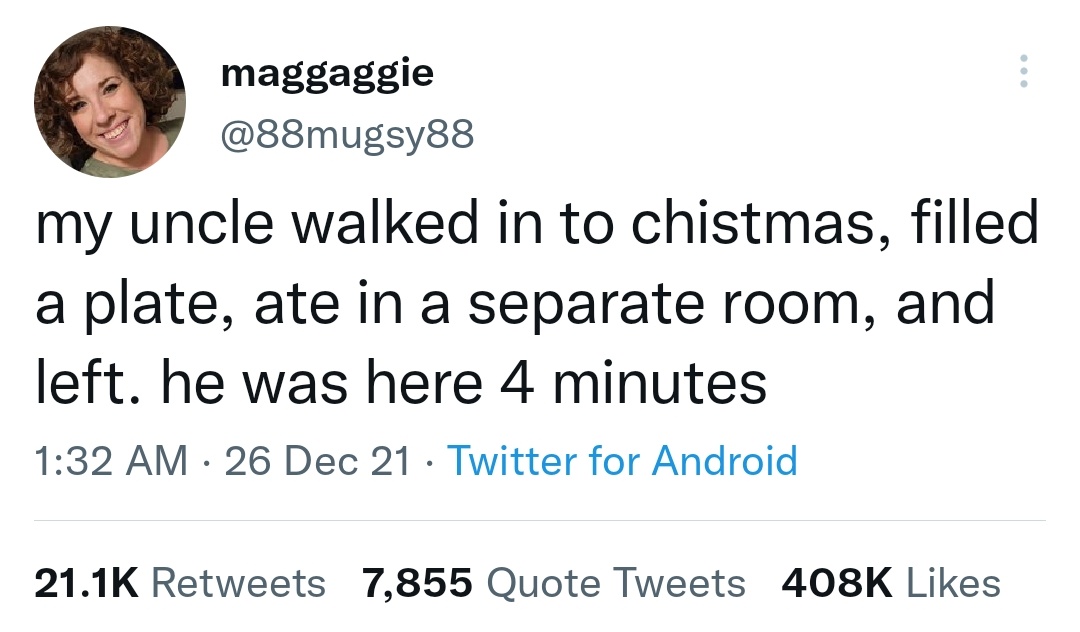Click the 1:32 AM timestamp
This screenshot has width=1080, height=632.
pyautogui.click(x=111, y=461)
